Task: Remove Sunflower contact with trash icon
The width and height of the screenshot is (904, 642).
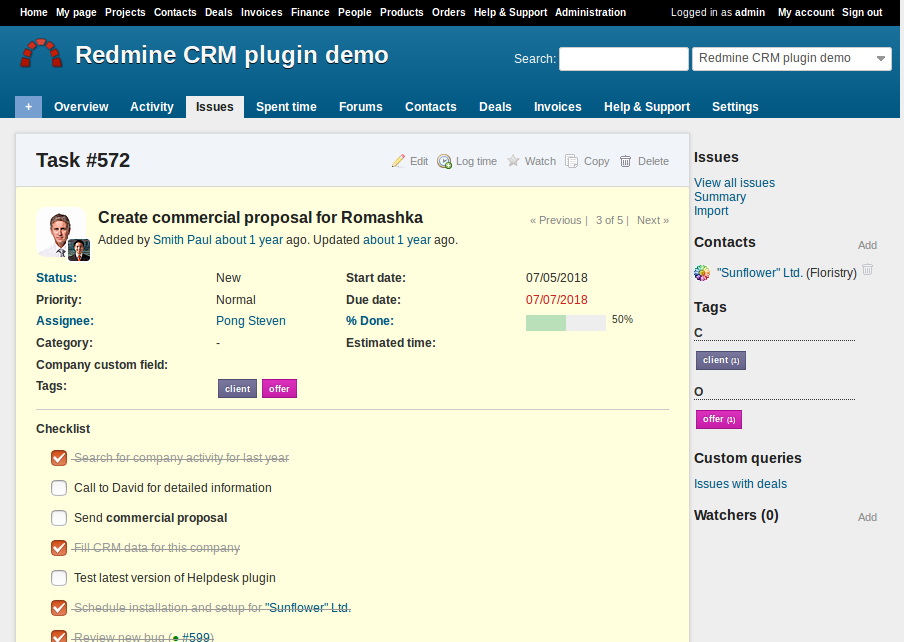Action: (x=868, y=270)
